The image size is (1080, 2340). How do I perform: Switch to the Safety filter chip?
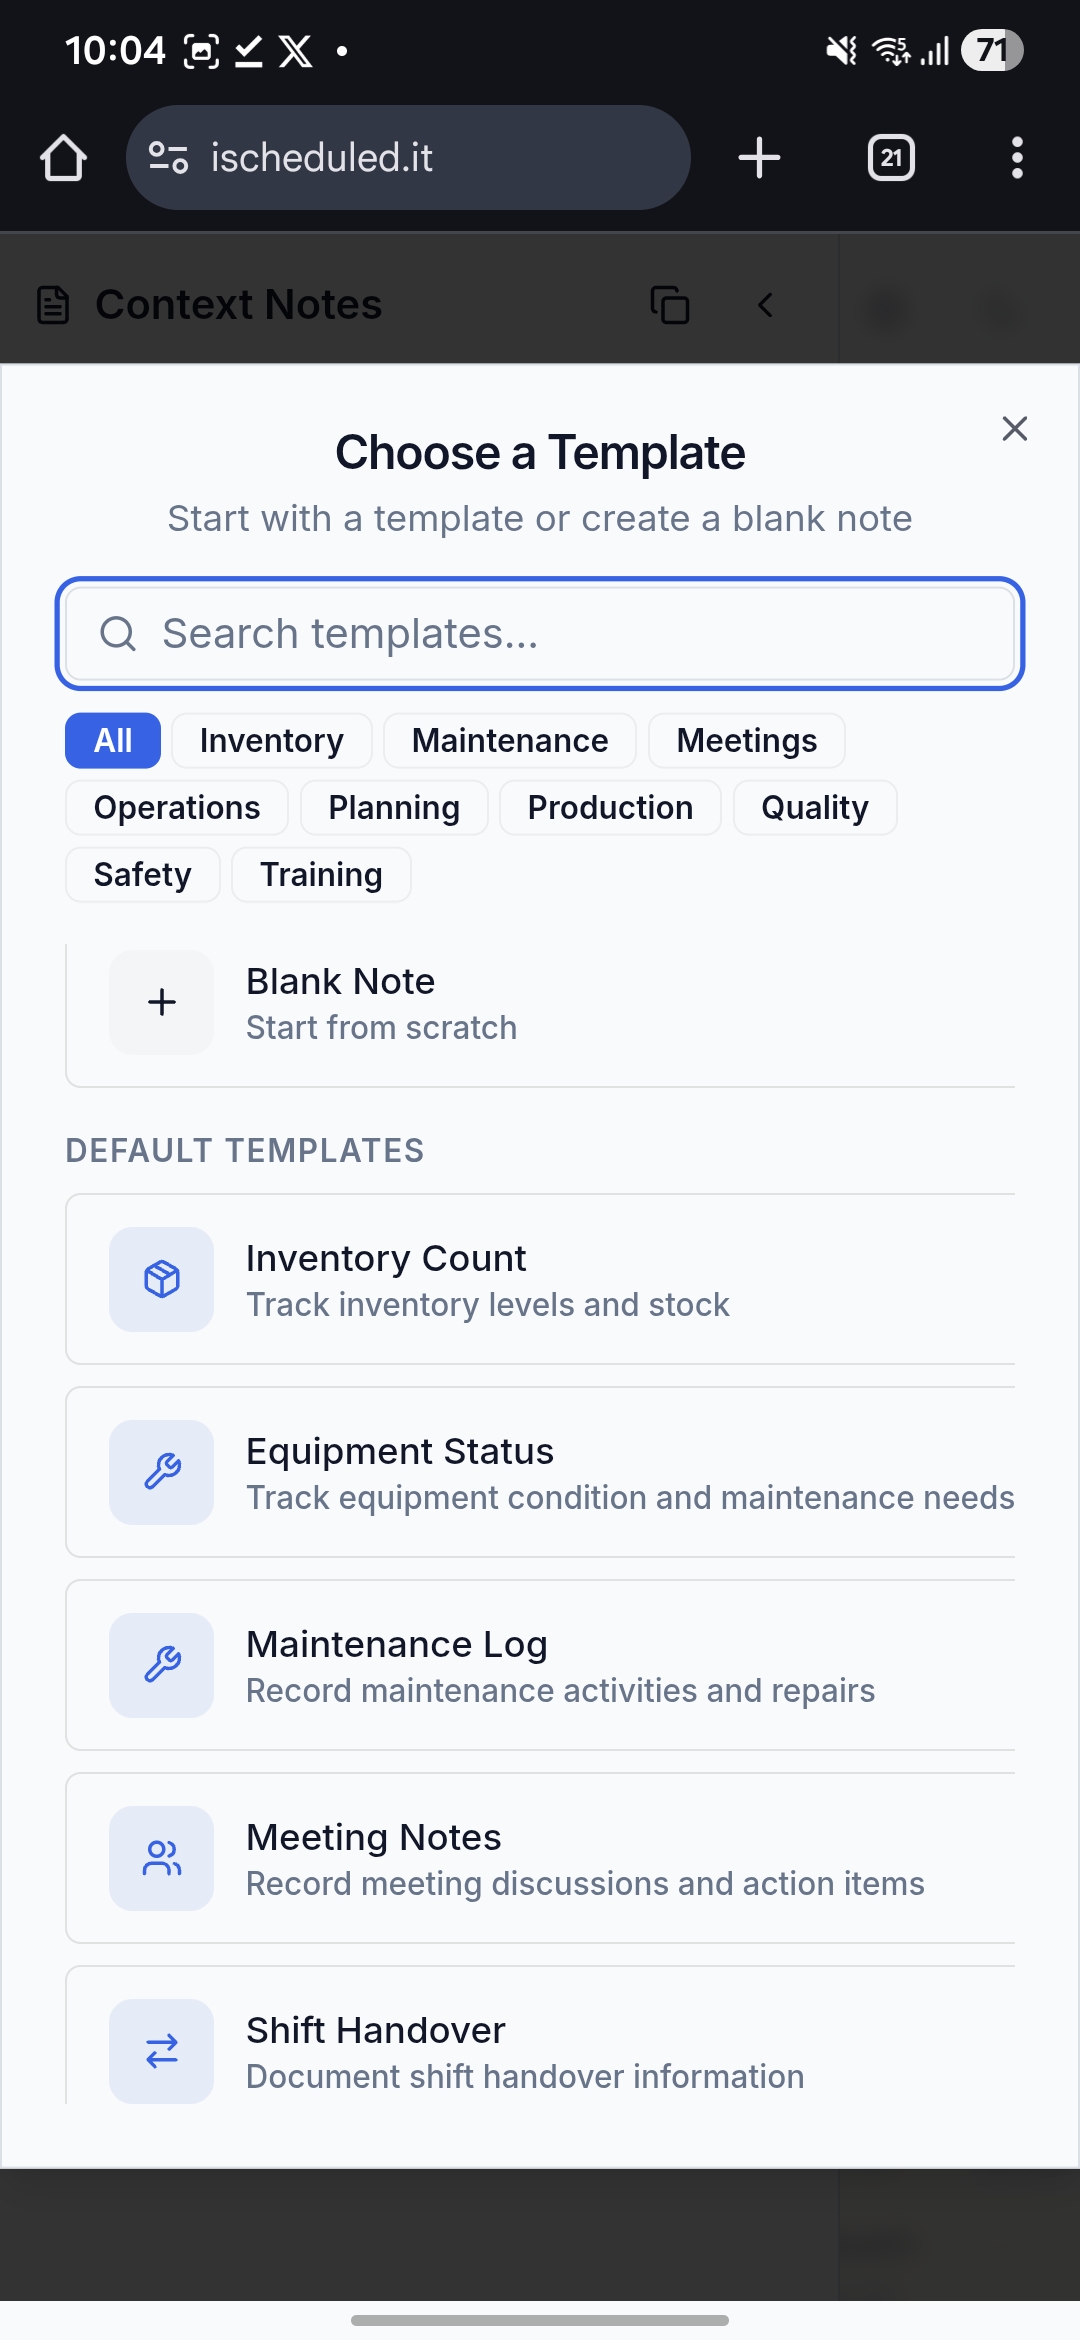tap(142, 875)
